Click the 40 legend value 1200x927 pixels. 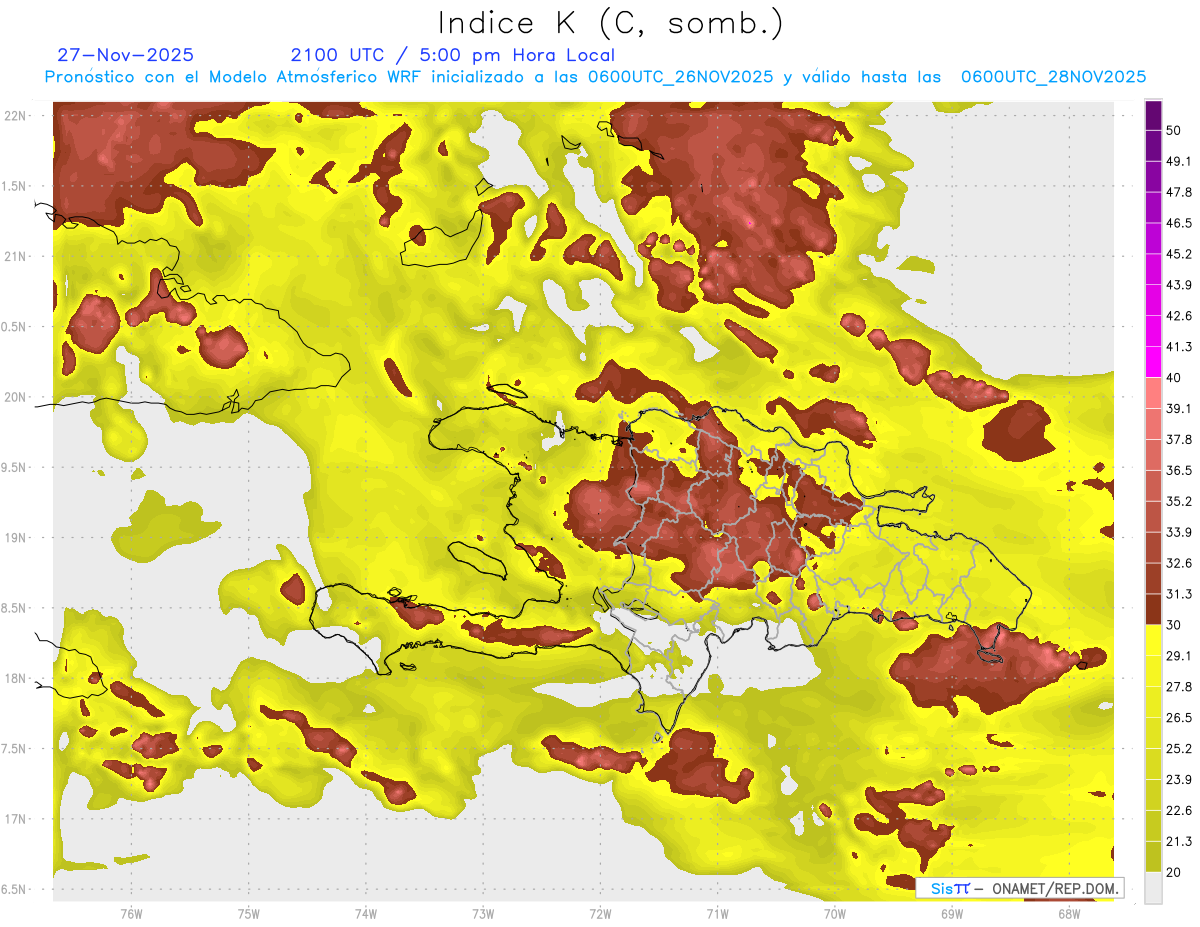pyautogui.click(x=1175, y=378)
